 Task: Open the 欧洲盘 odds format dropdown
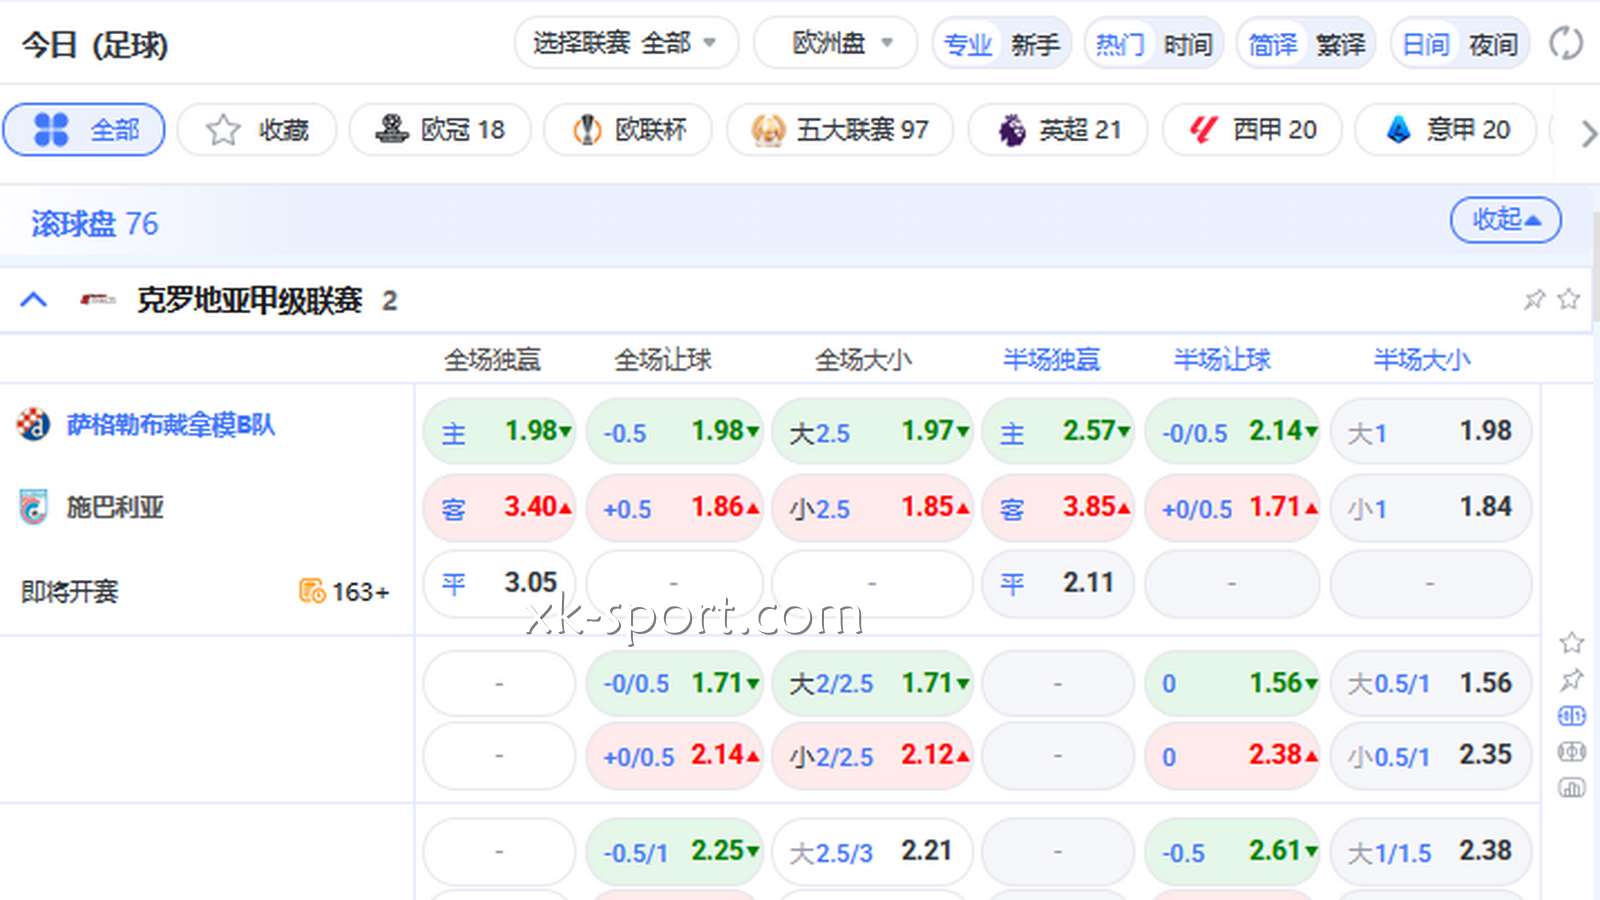click(x=835, y=43)
